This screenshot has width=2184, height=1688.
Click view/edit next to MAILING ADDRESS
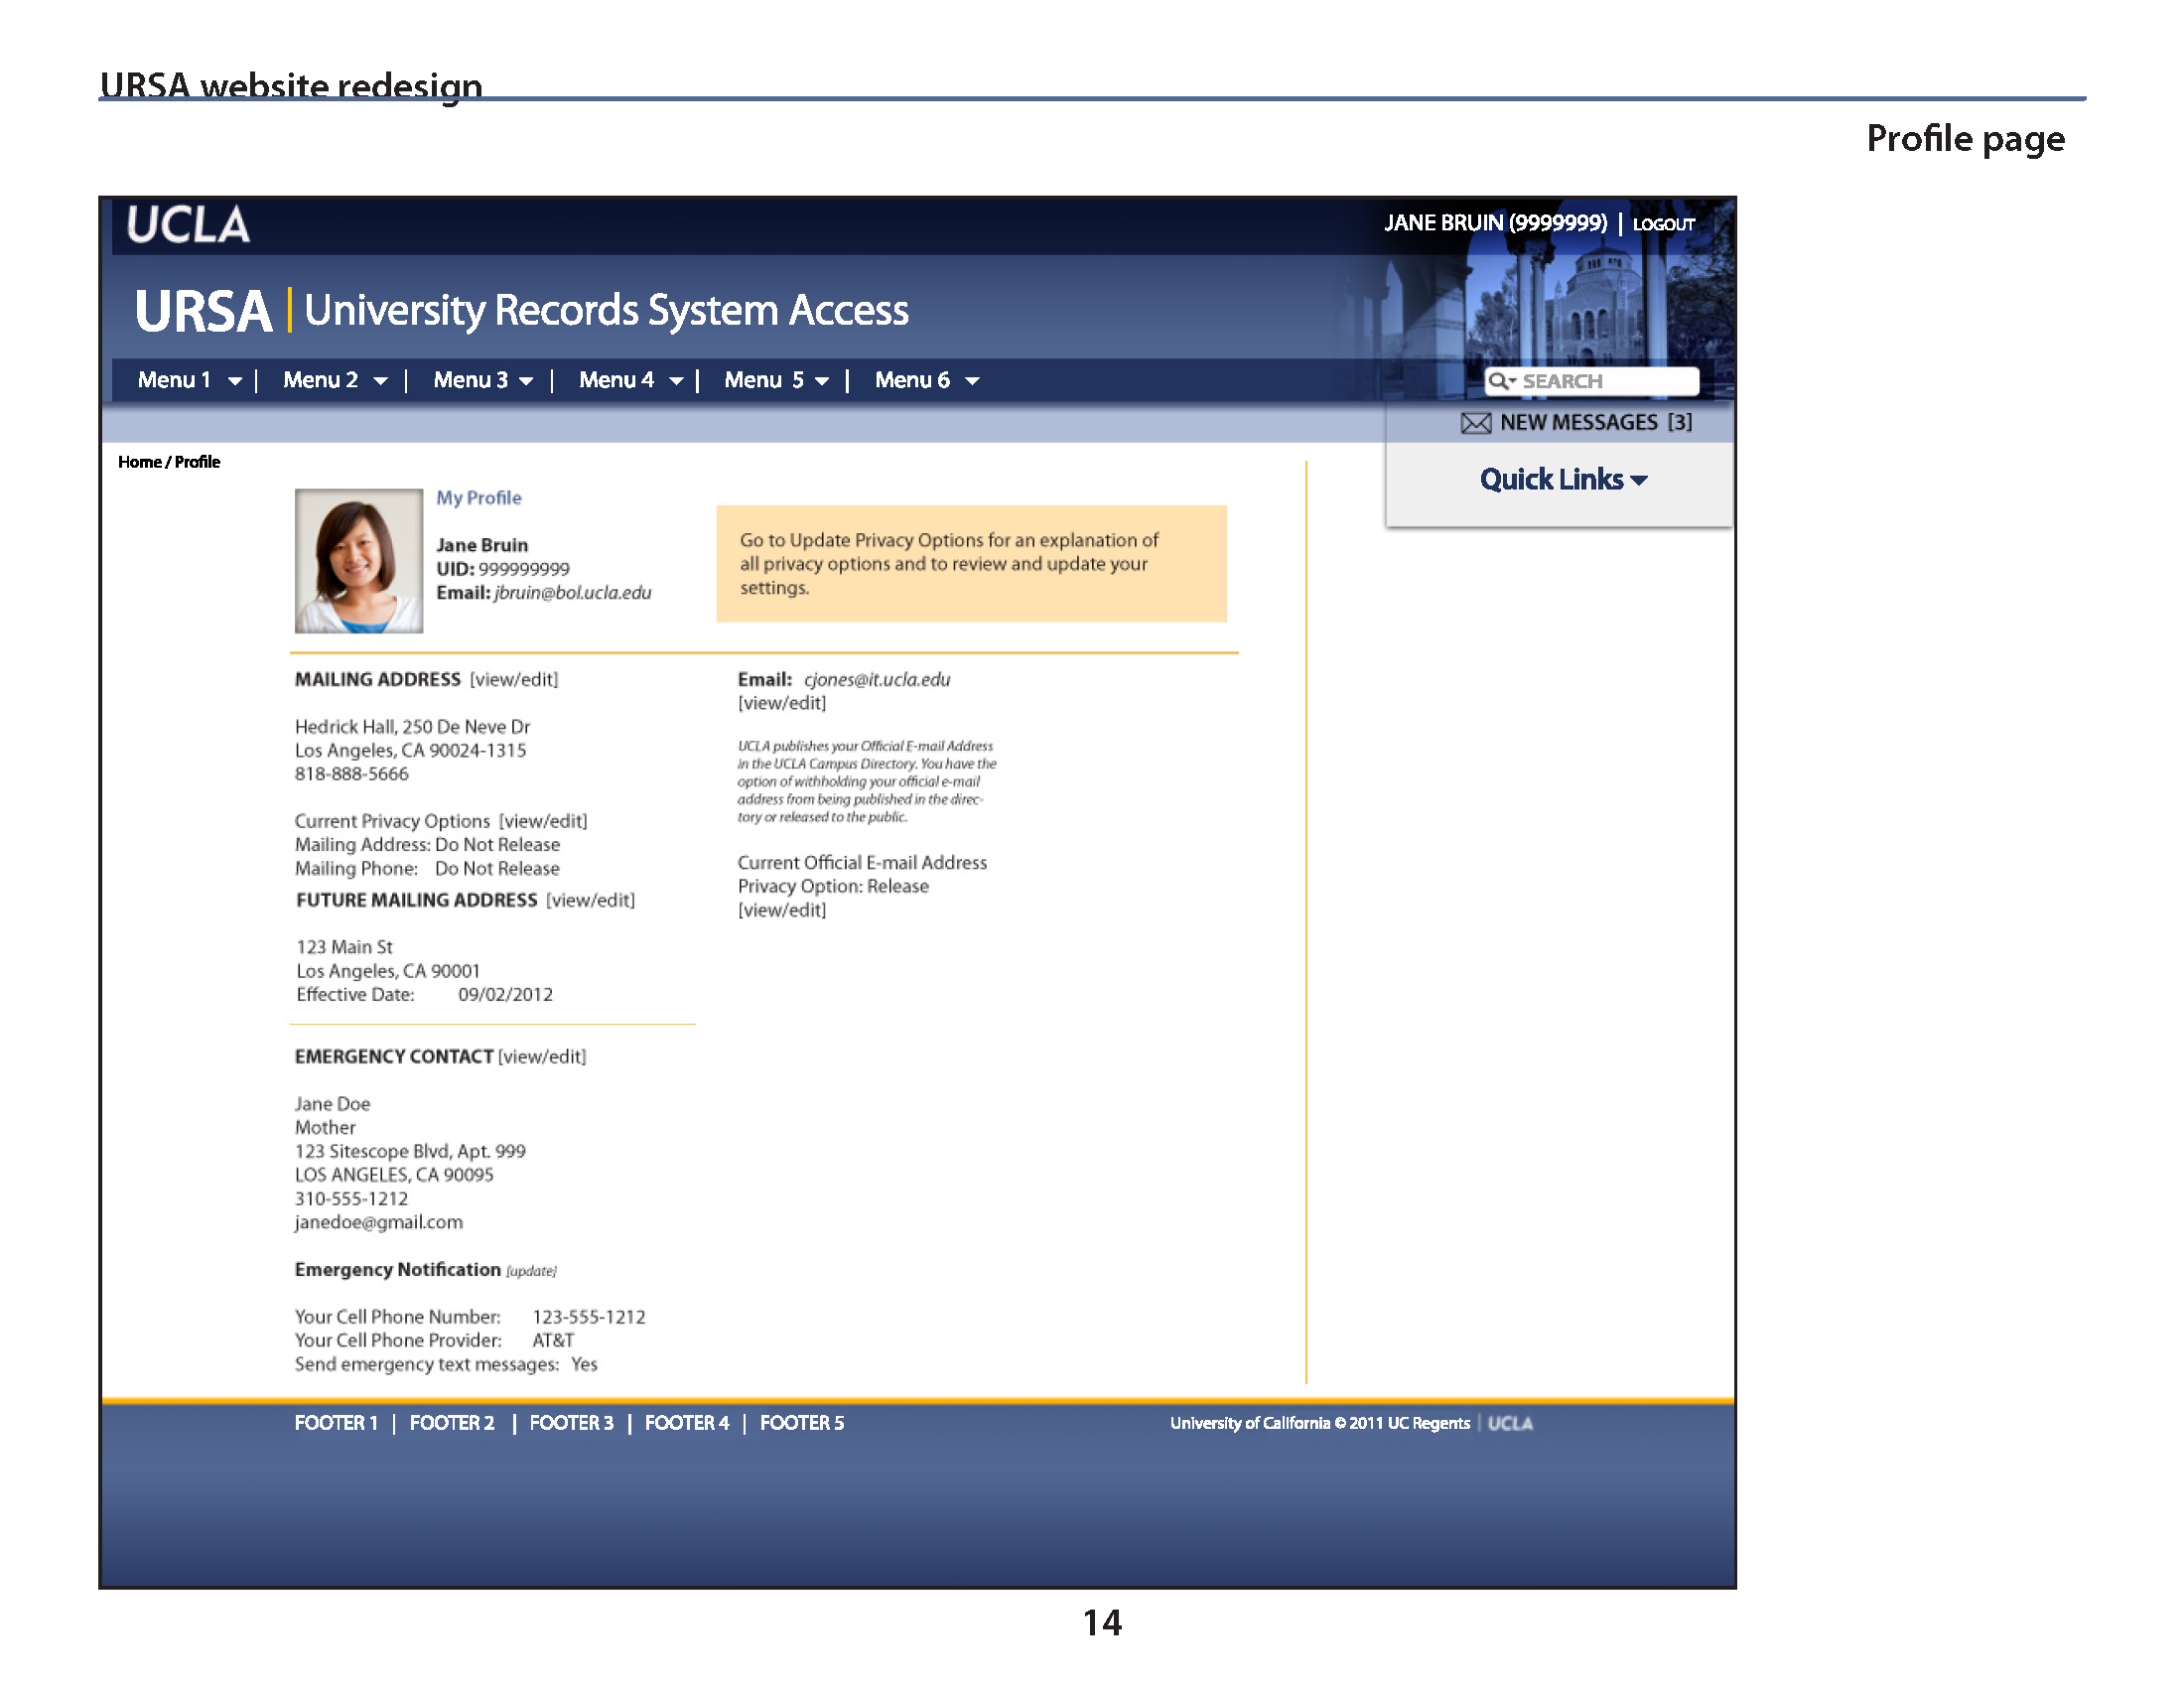[514, 680]
